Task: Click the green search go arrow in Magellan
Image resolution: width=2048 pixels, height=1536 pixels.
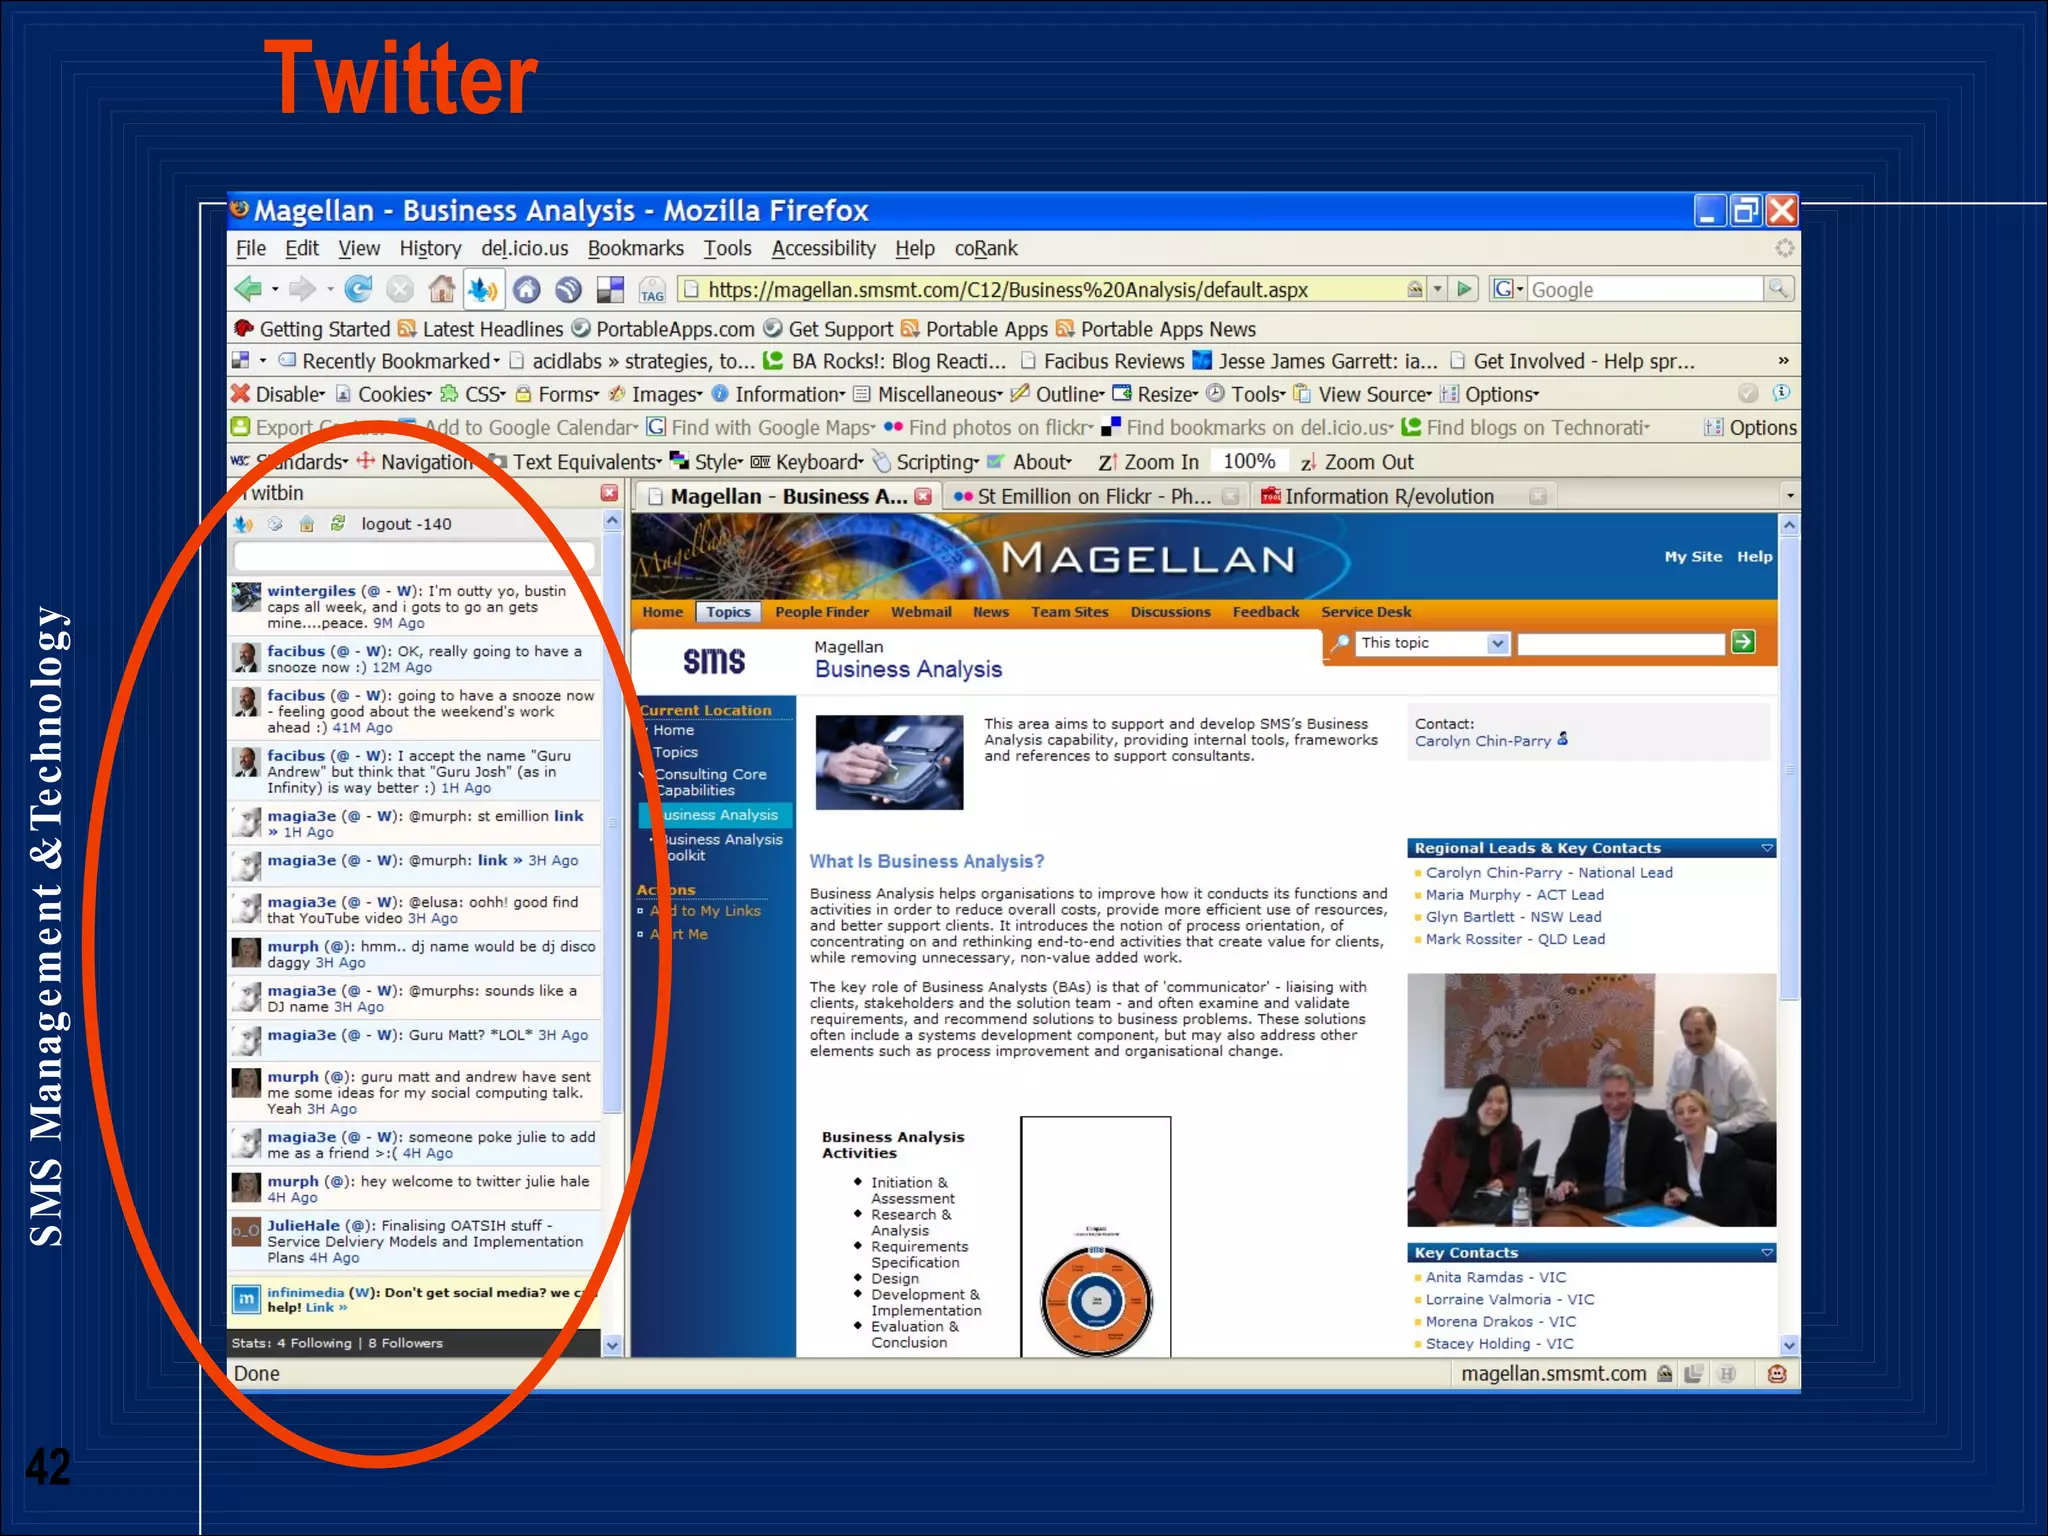Action: 1743,643
